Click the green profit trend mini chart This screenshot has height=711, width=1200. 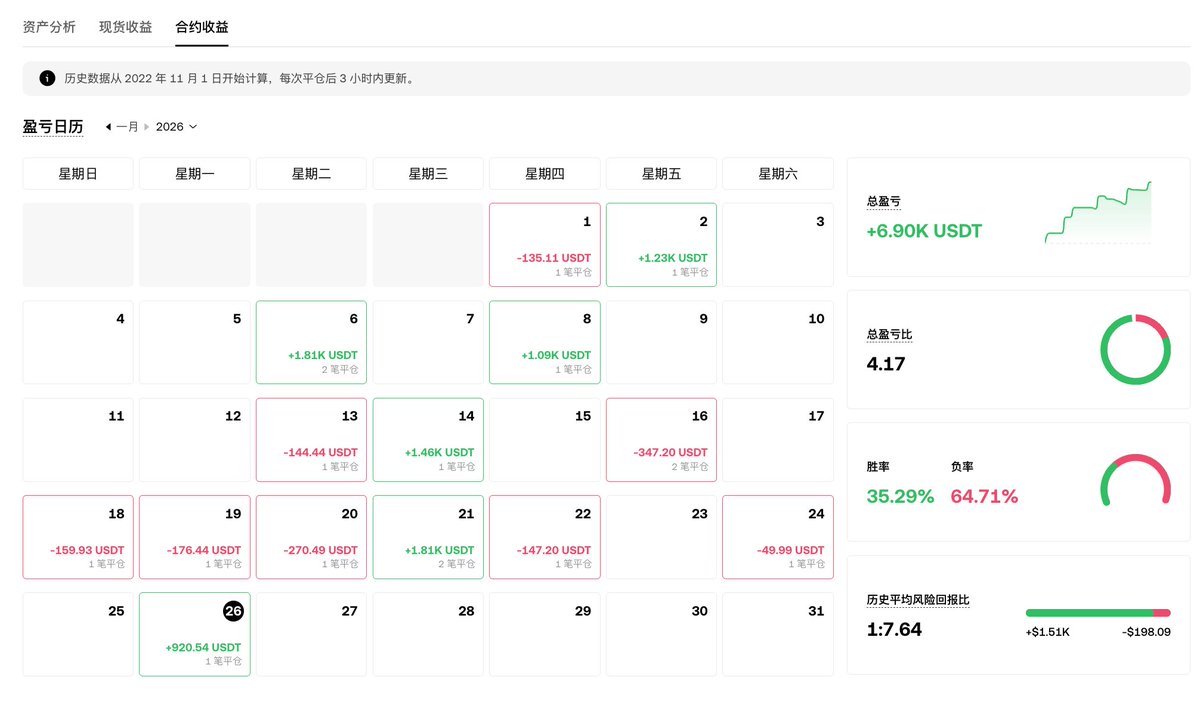click(x=1097, y=212)
